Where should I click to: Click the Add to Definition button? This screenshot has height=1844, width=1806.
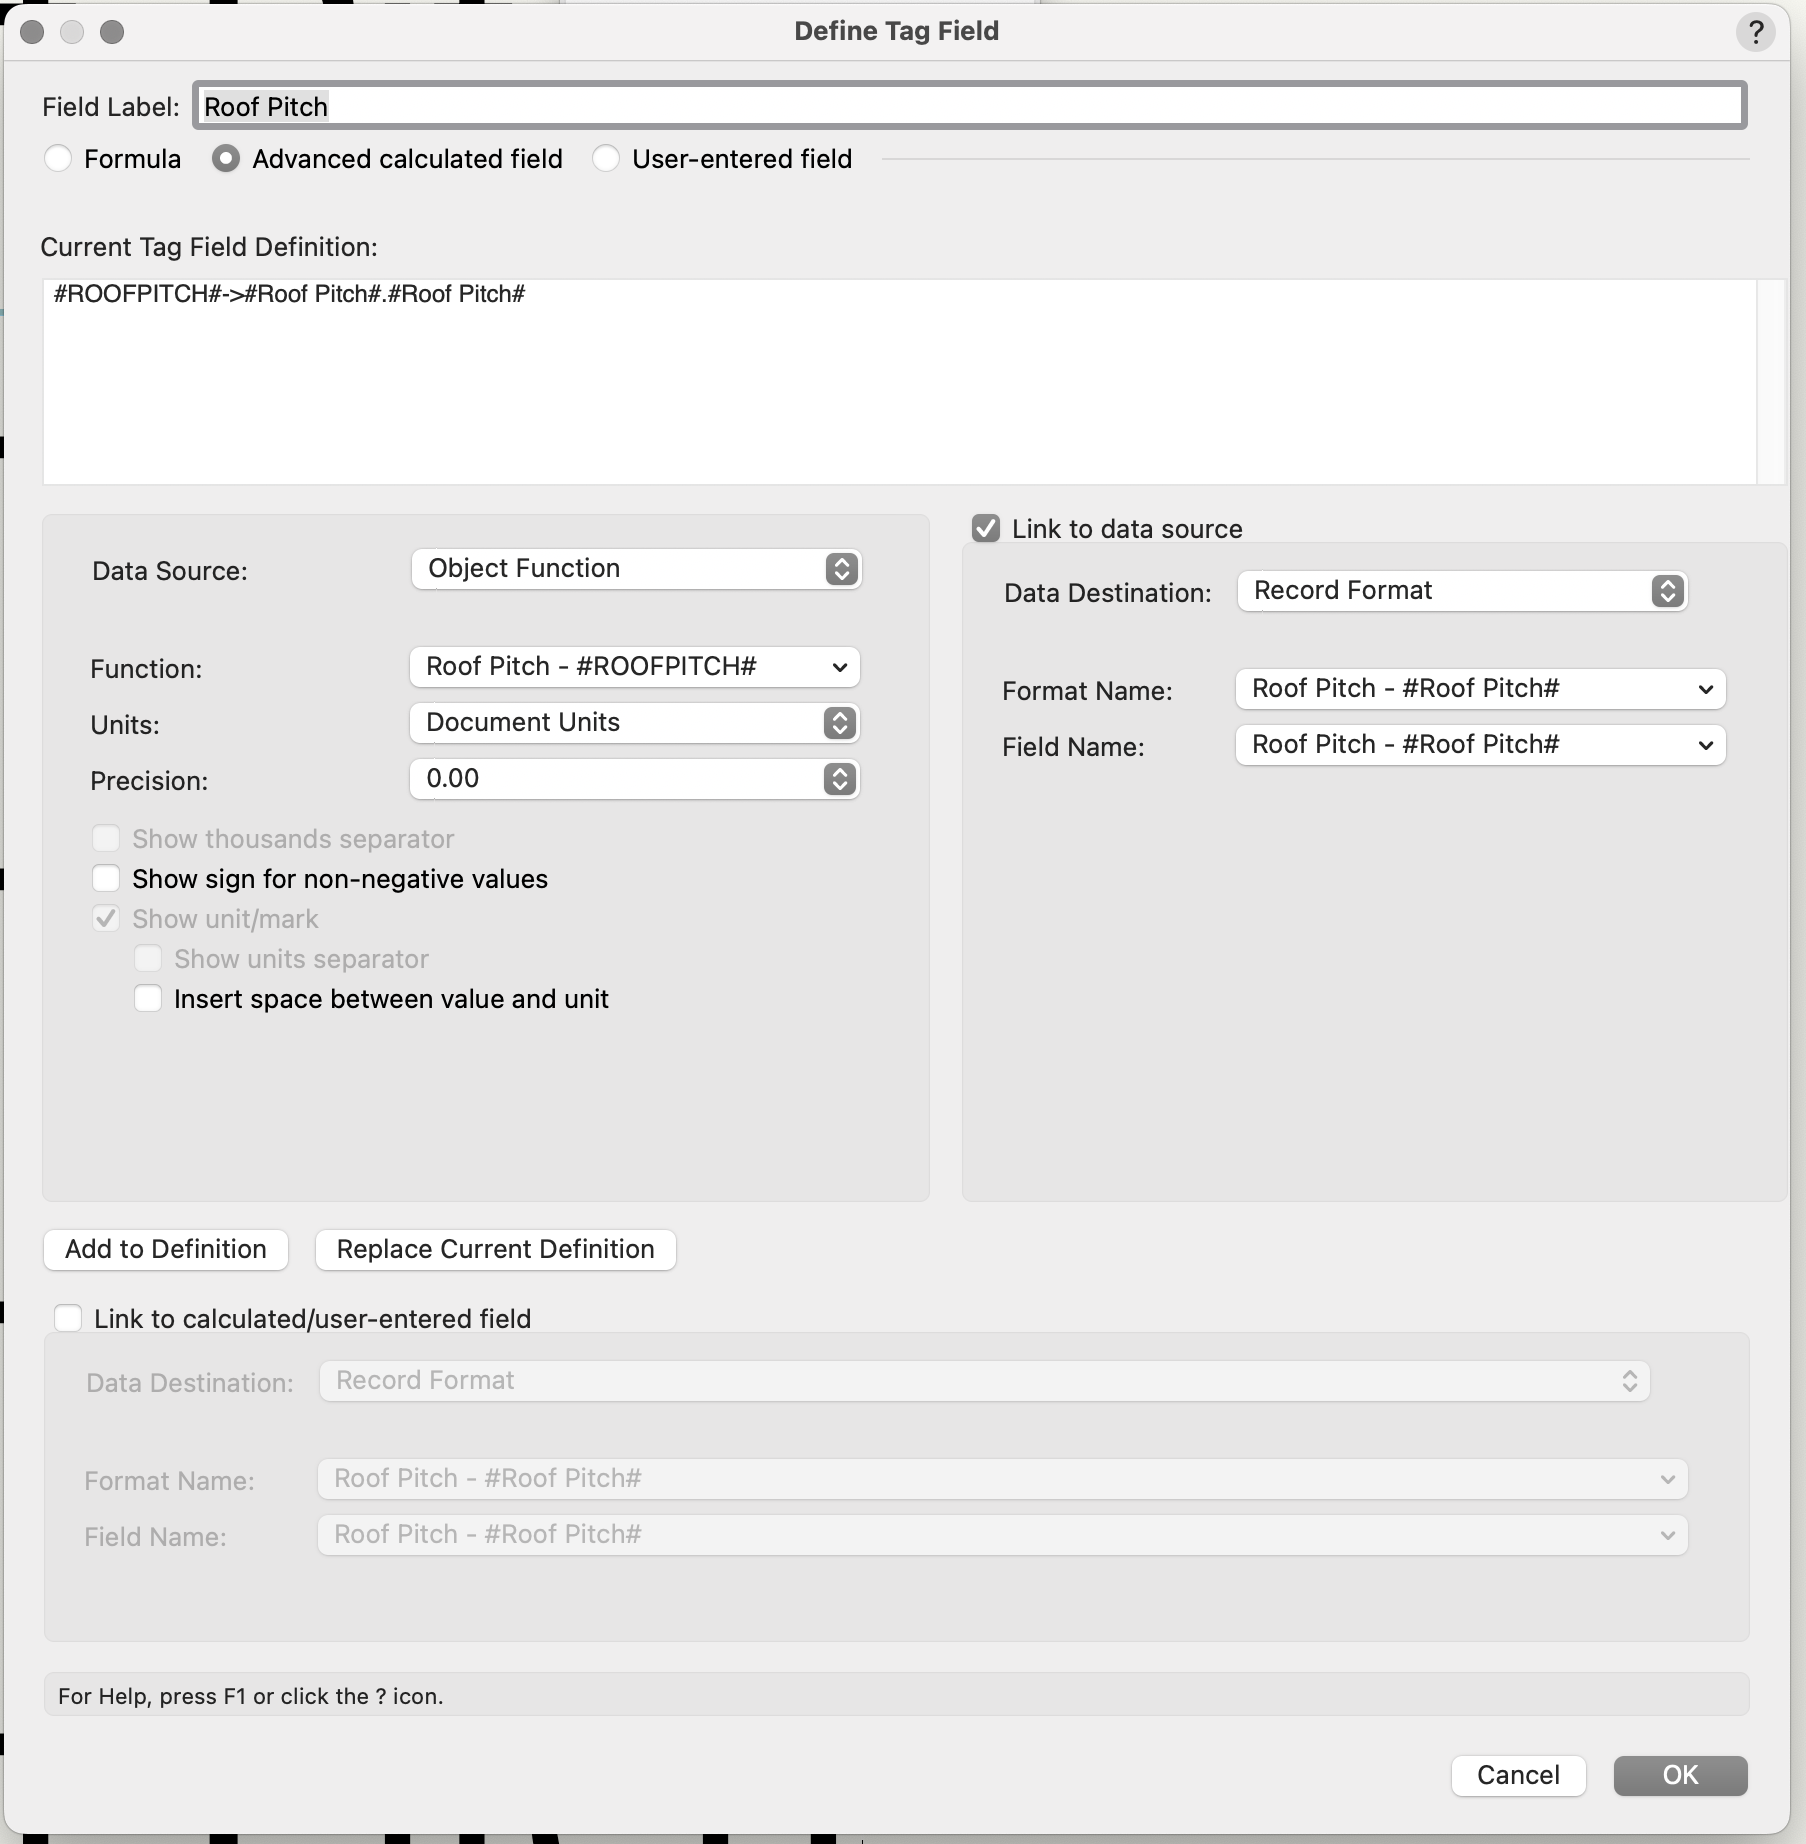pyautogui.click(x=166, y=1250)
